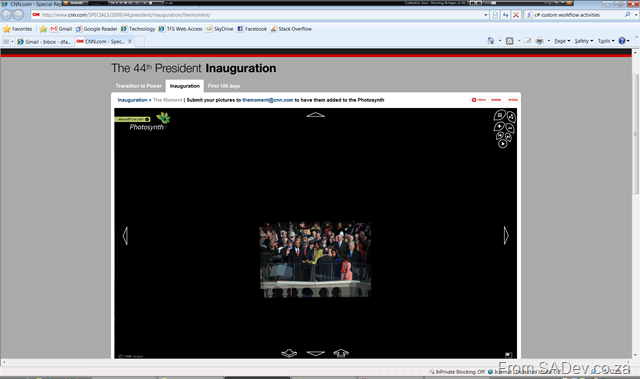Click the browser home icon
640x379 pixels.
click(x=491, y=41)
